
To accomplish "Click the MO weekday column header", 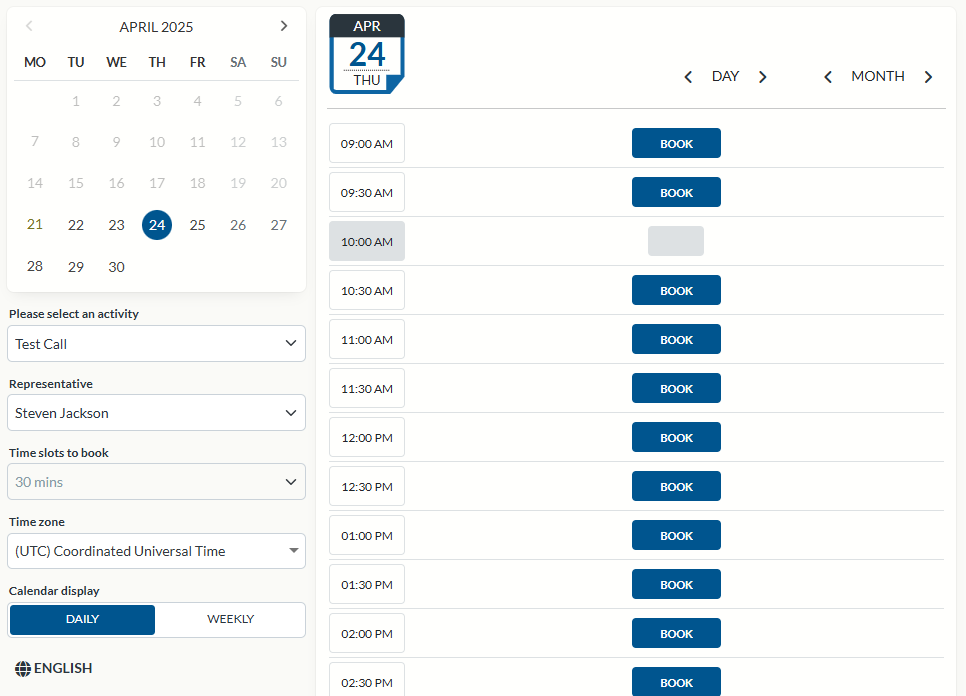I will tap(35, 62).
